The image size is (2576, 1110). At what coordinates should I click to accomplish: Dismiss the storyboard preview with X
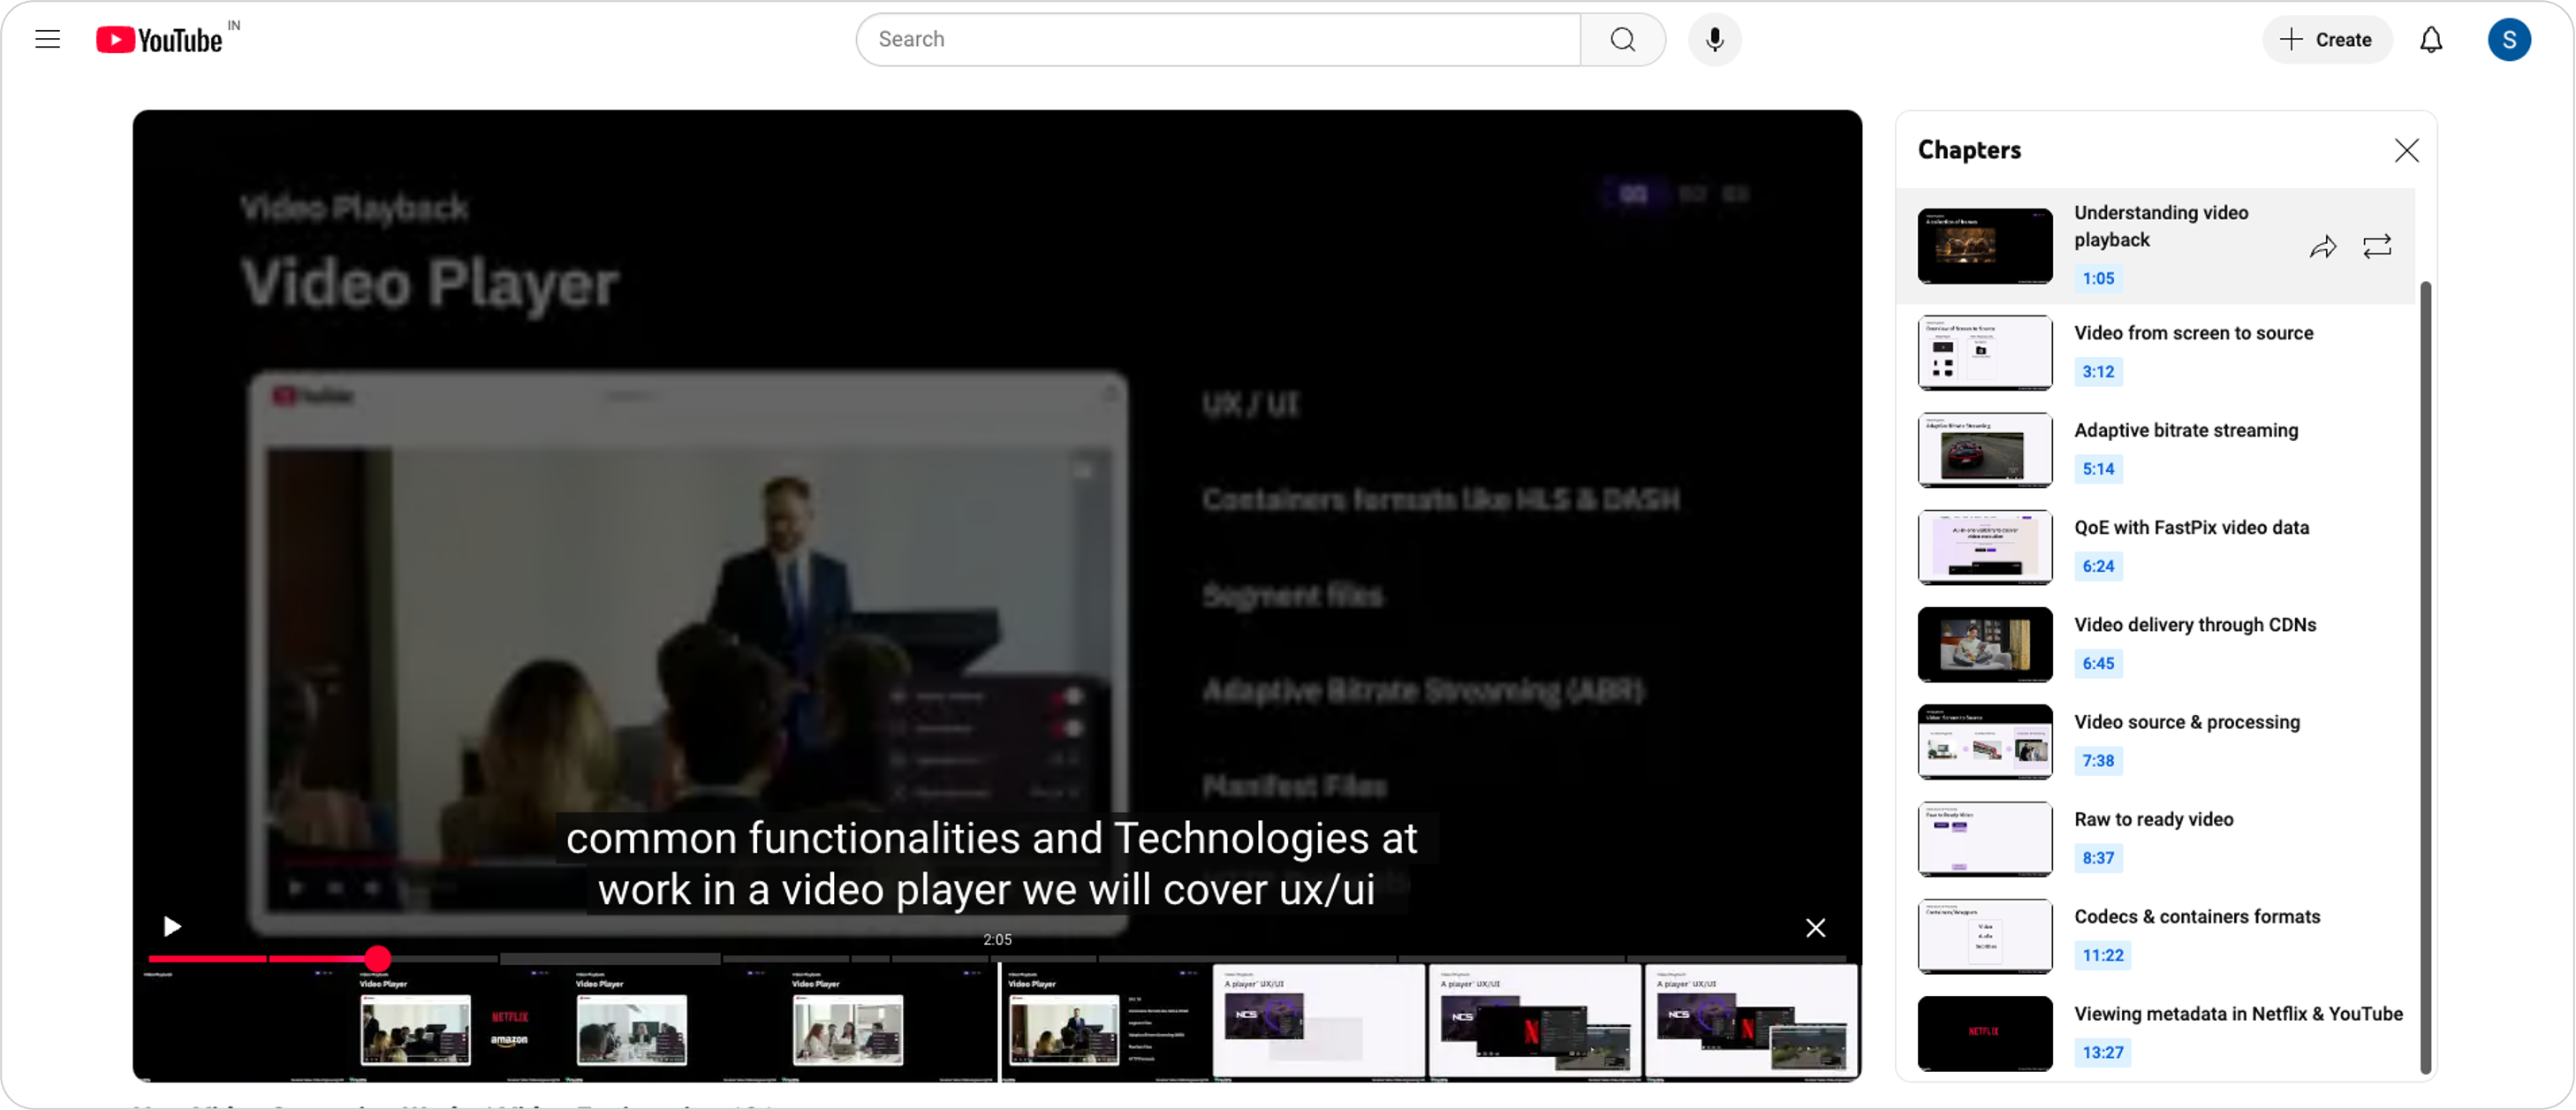1815,927
